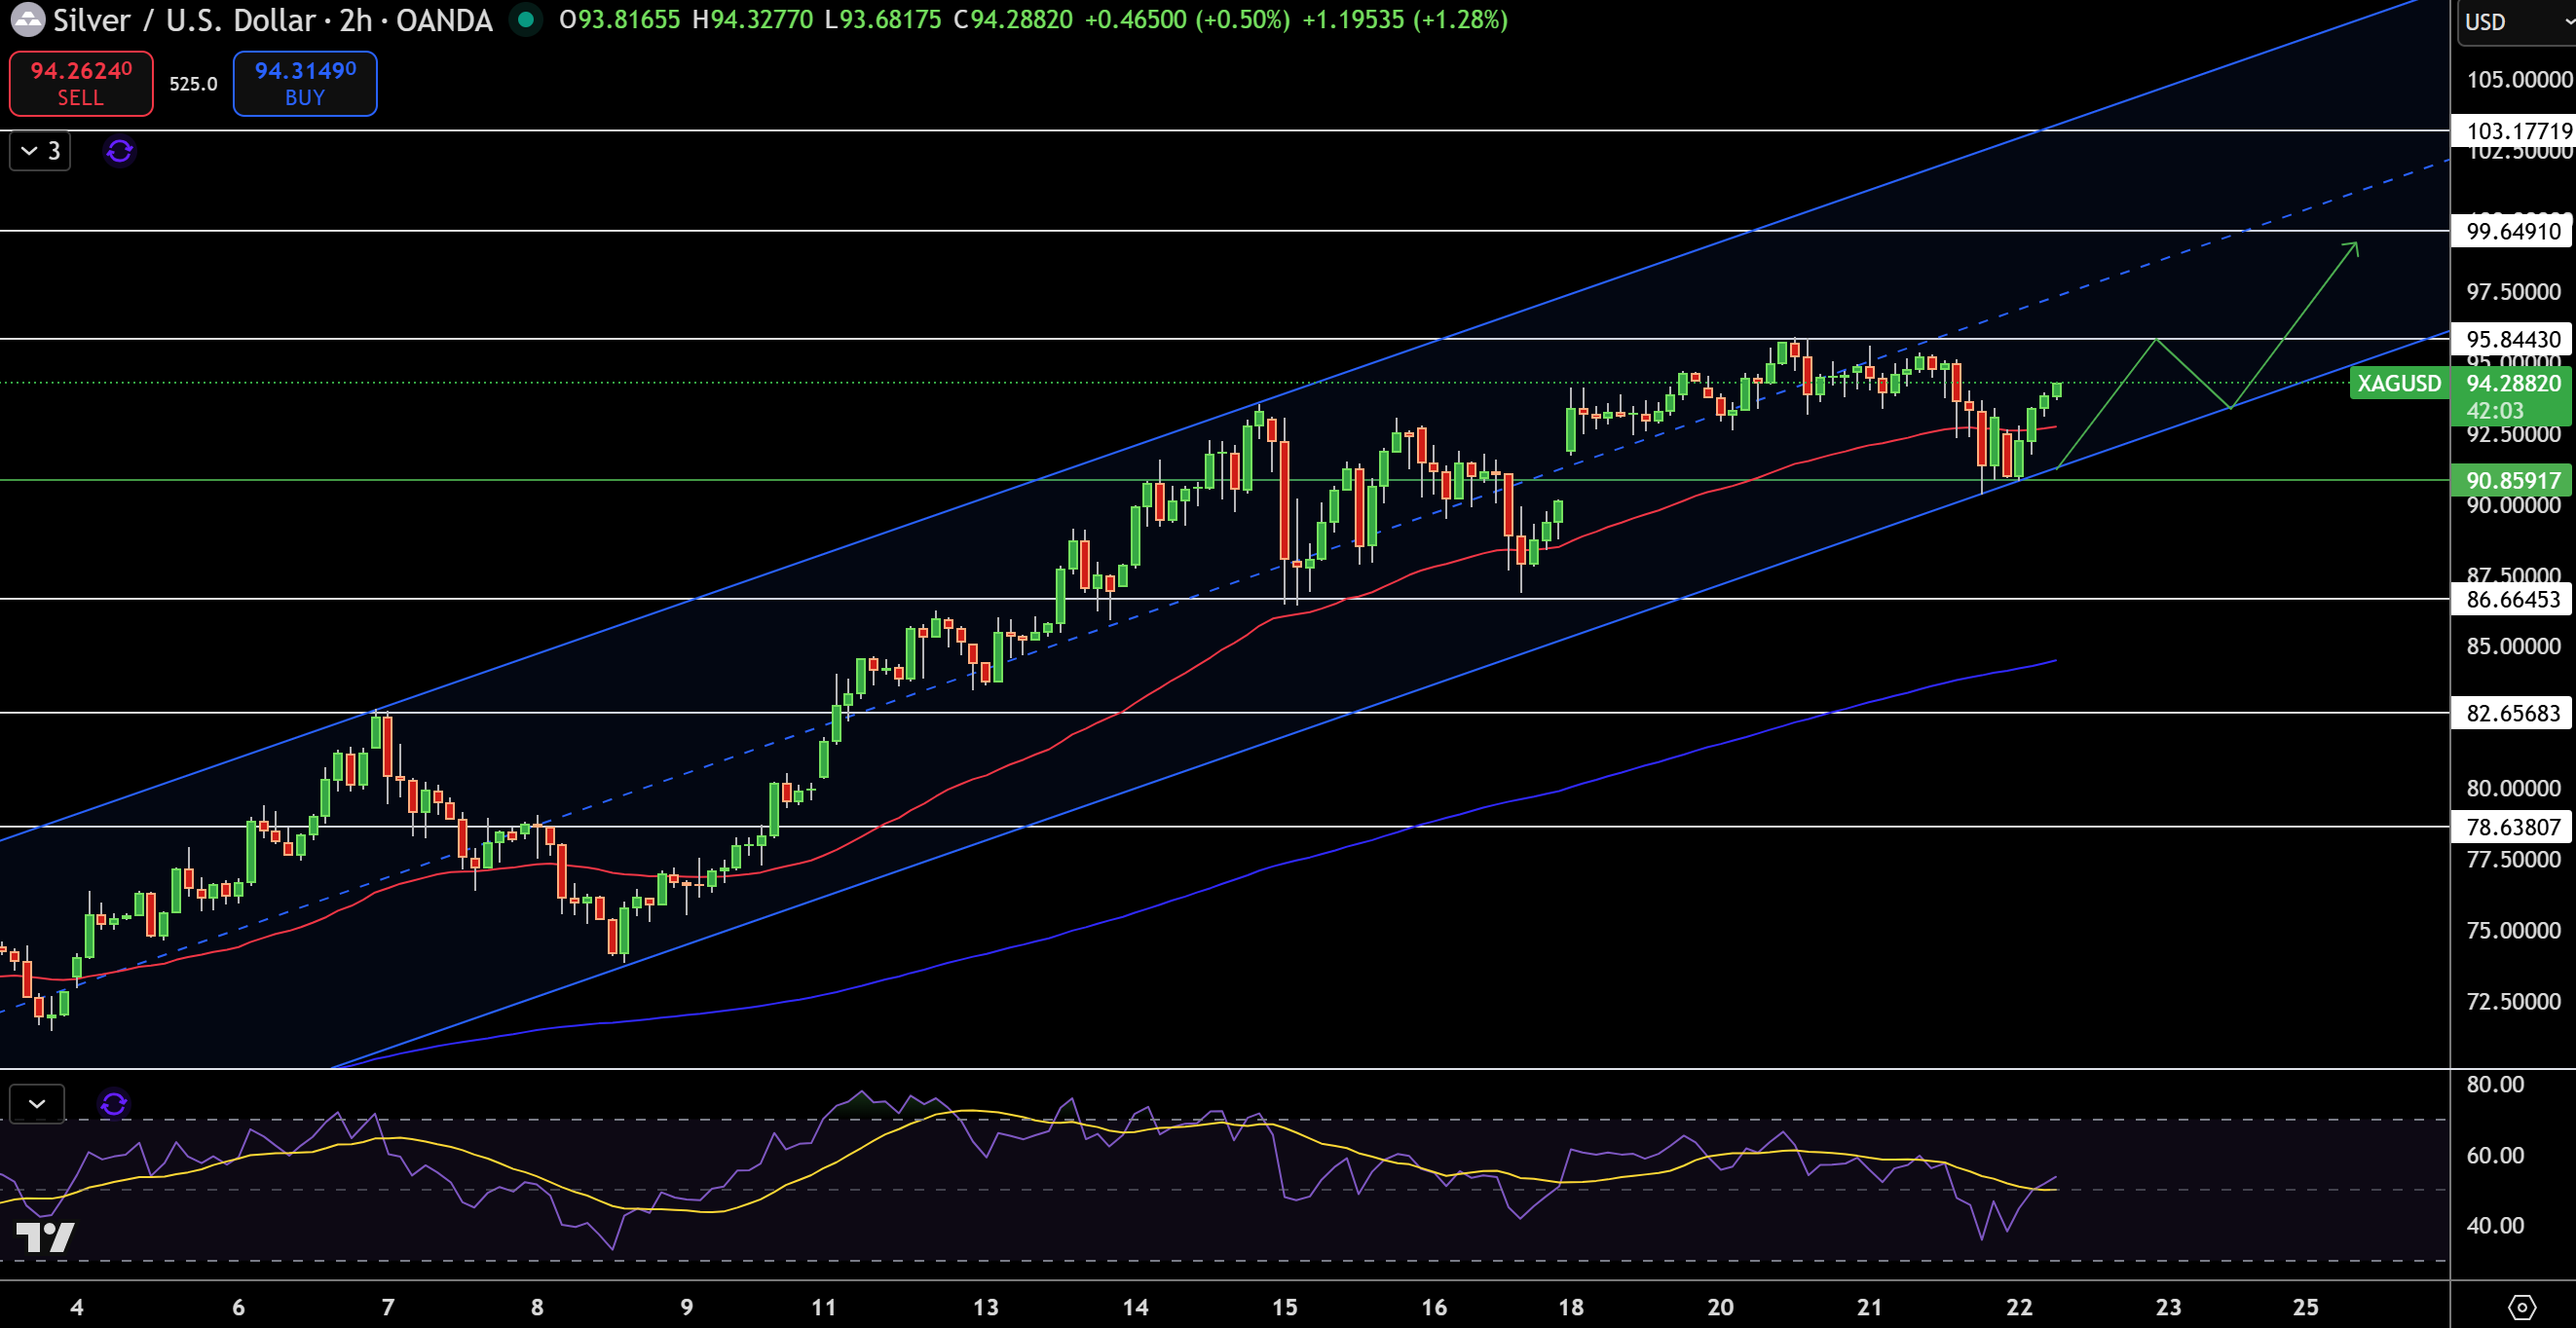Click the 85.00000 price axis value
The height and width of the screenshot is (1328, 2576).
(2514, 646)
